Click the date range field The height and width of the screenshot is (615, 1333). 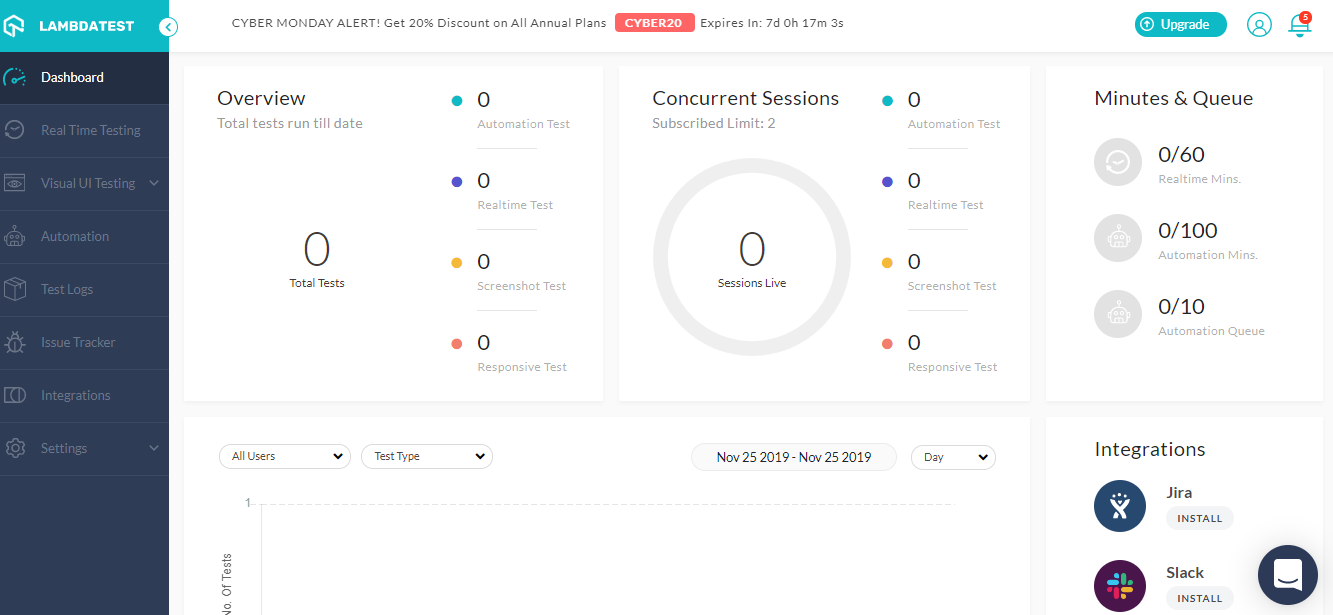[x=794, y=457]
